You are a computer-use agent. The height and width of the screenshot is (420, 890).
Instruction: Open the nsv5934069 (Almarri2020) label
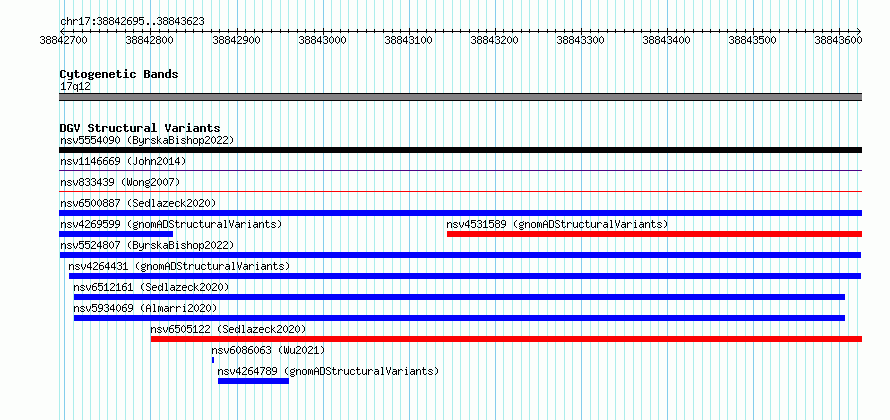click(x=145, y=308)
